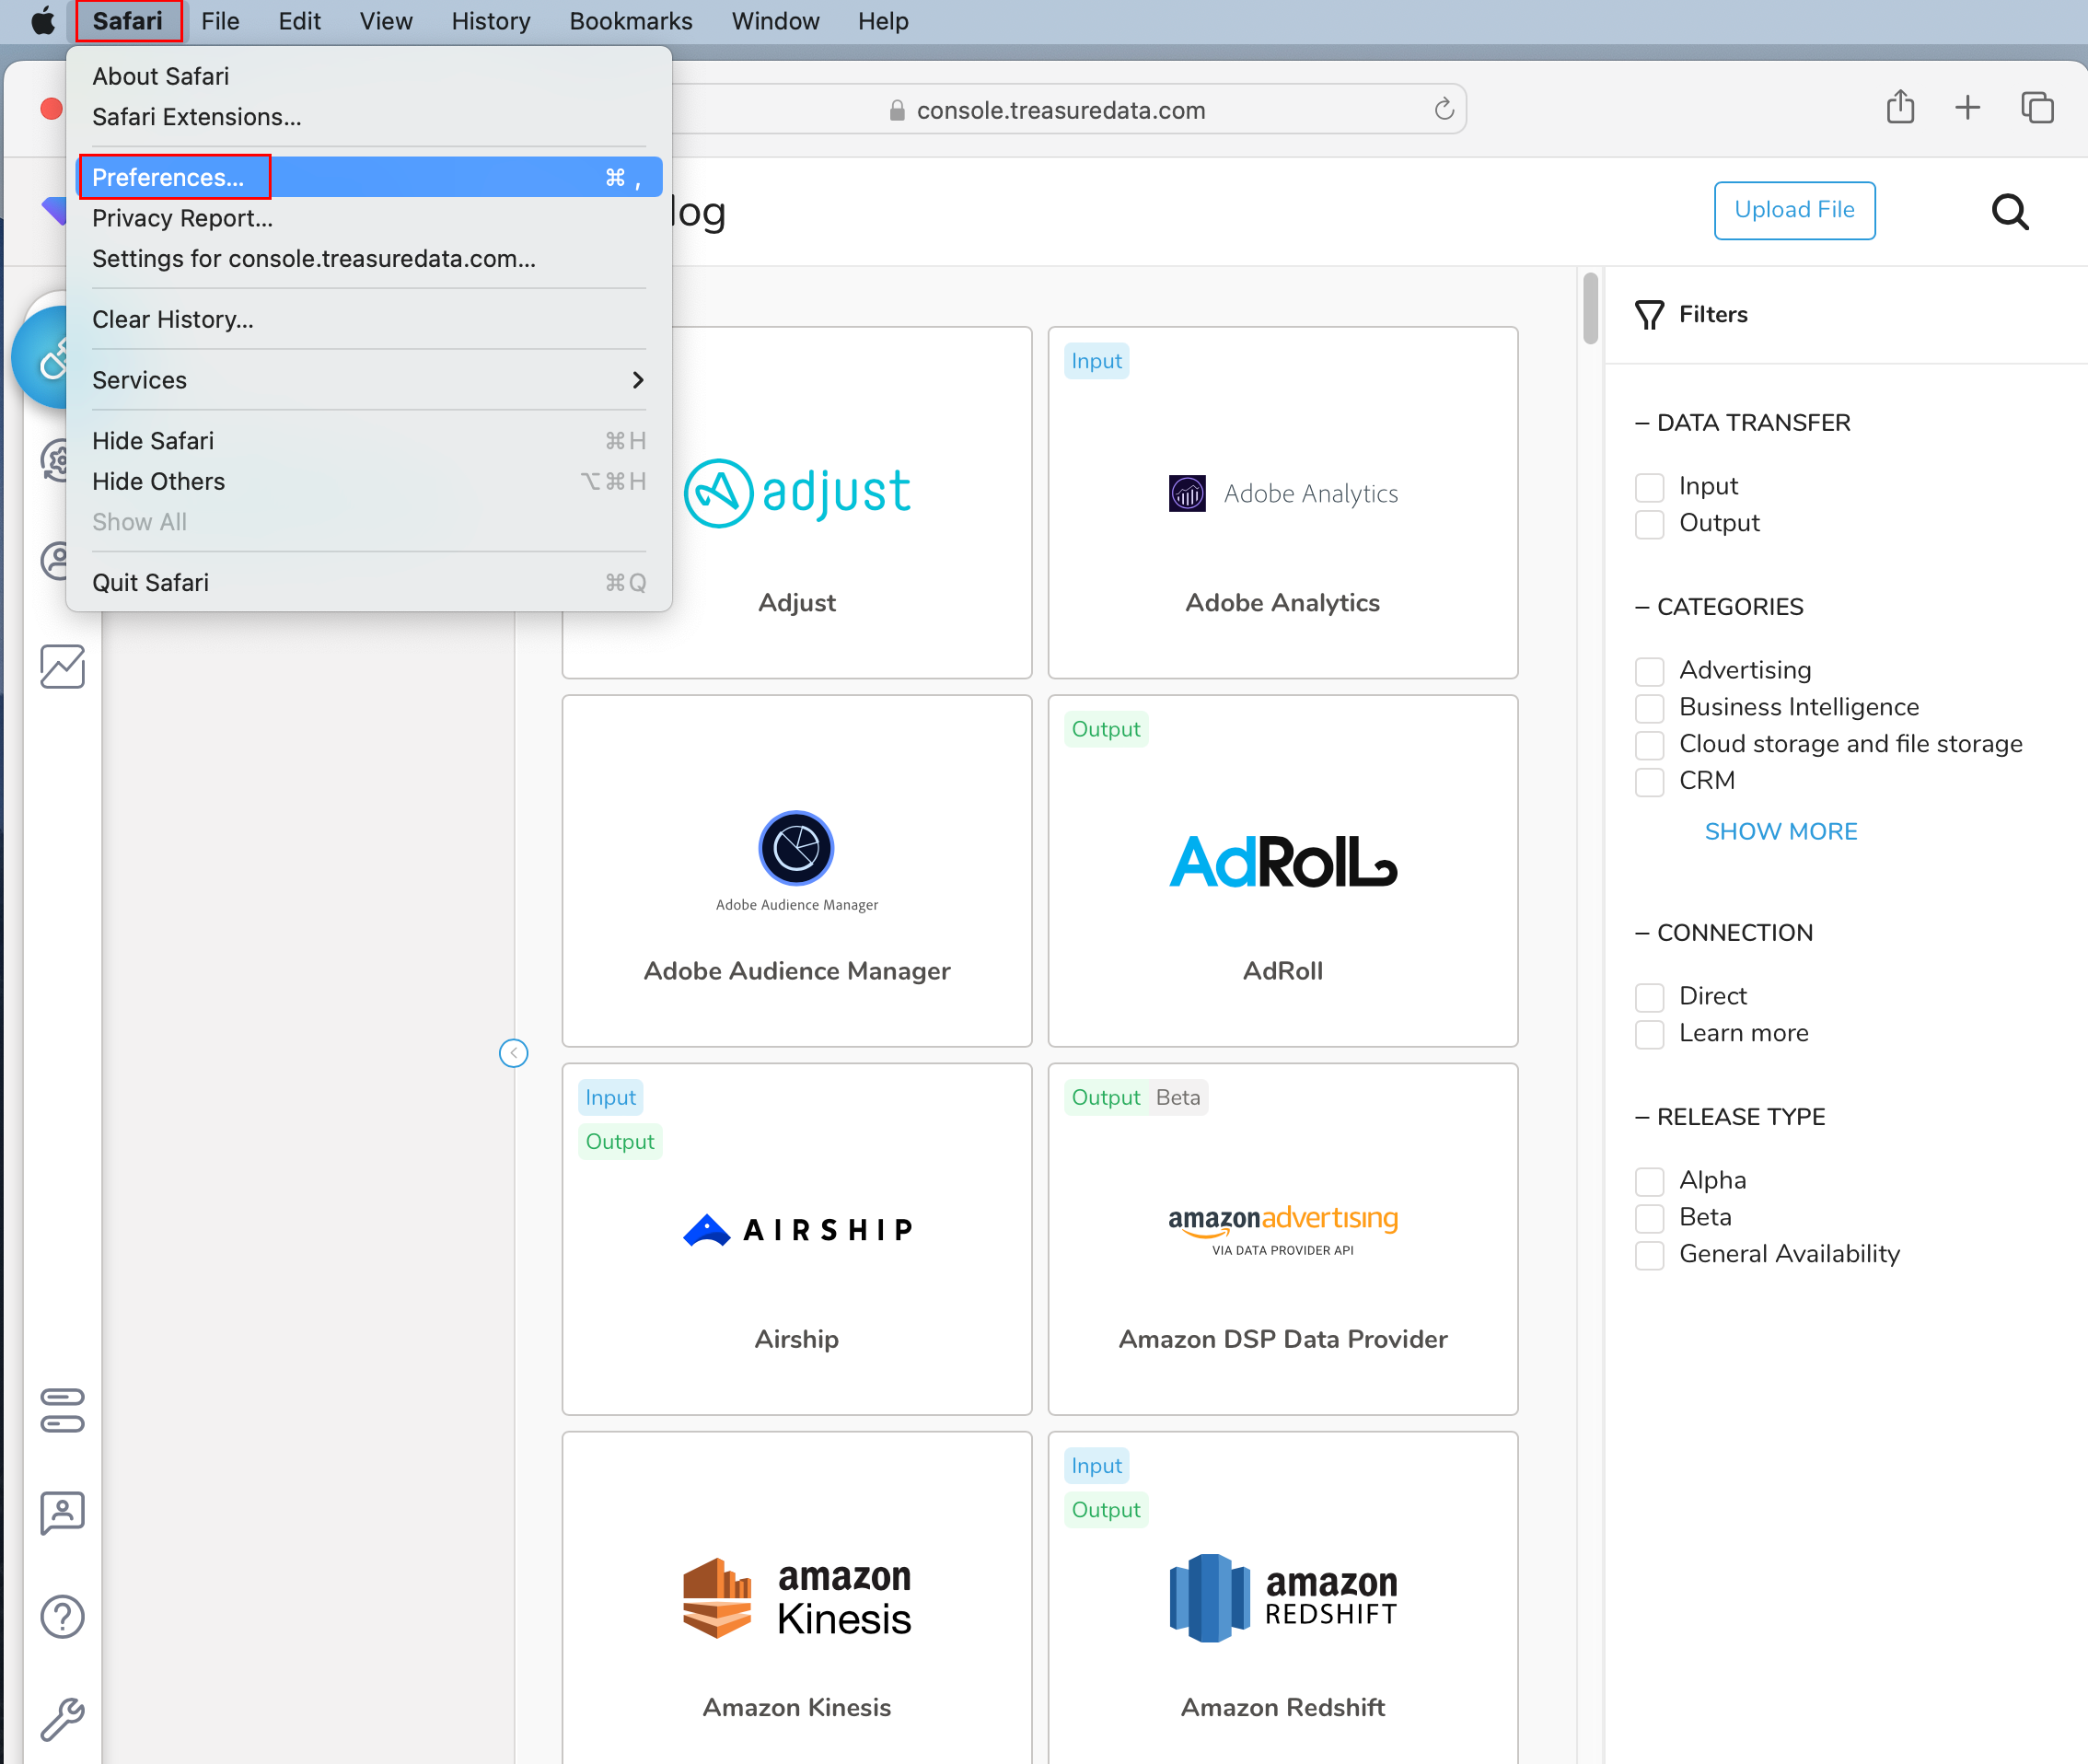The width and height of the screenshot is (2088, 1764).
Task: Collapse sidebar with circular chevron button
Action: [513, 1053]
